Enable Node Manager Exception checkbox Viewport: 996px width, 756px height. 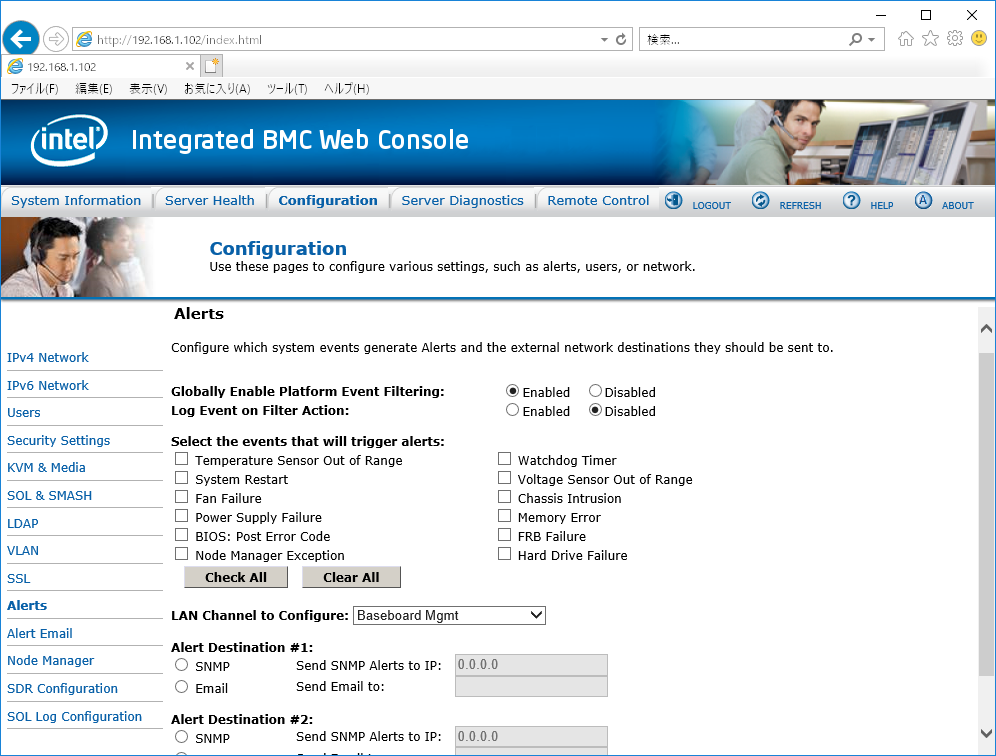click(x=182, y=554)
